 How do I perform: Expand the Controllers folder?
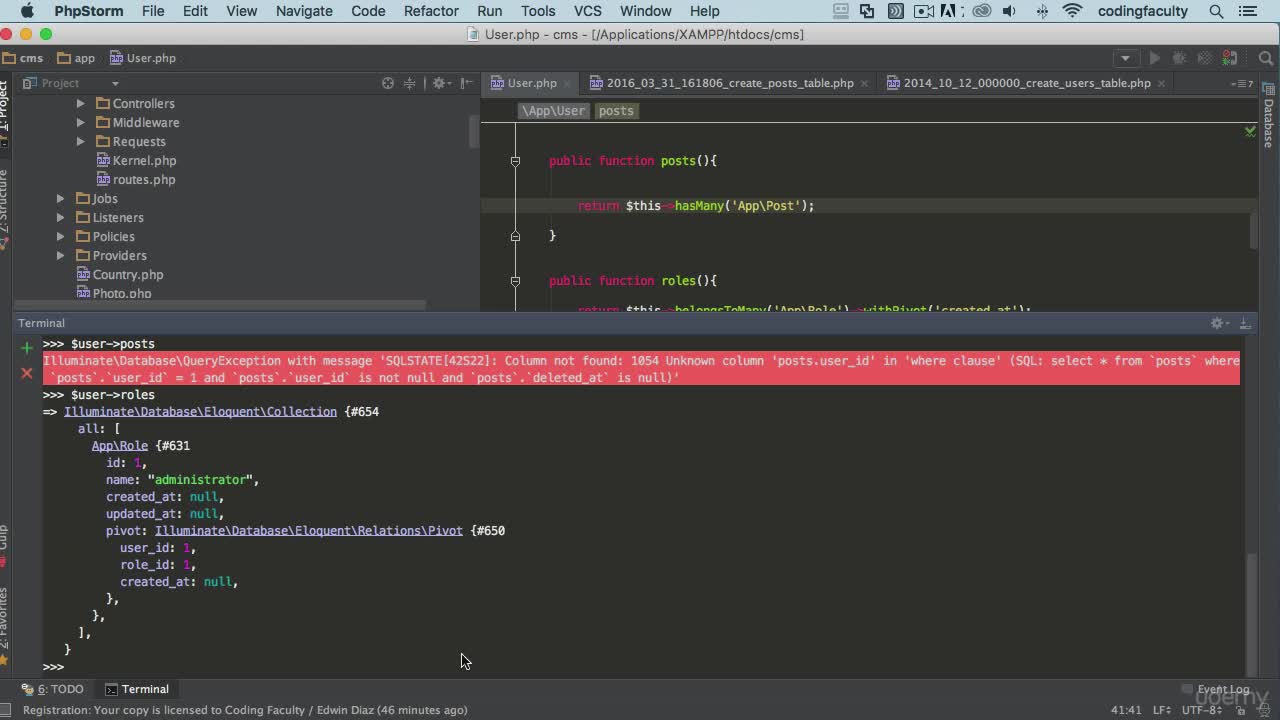(81, 104)
